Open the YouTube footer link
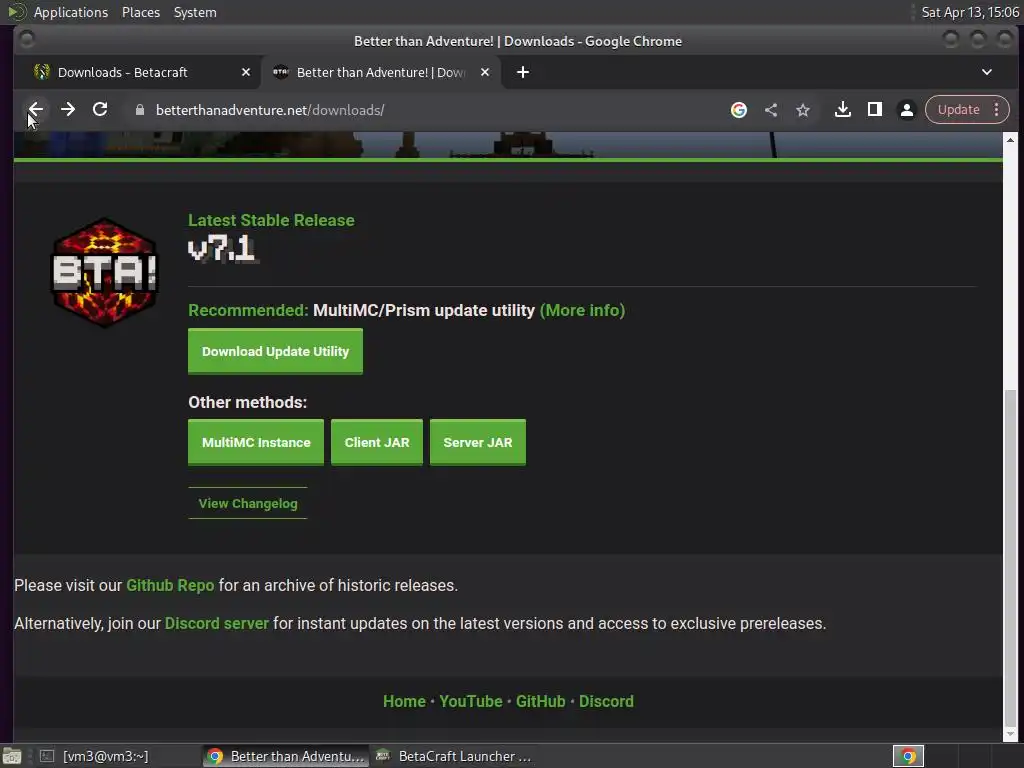The height and width of the screenshot is (768, 1024). pos(470,701)
